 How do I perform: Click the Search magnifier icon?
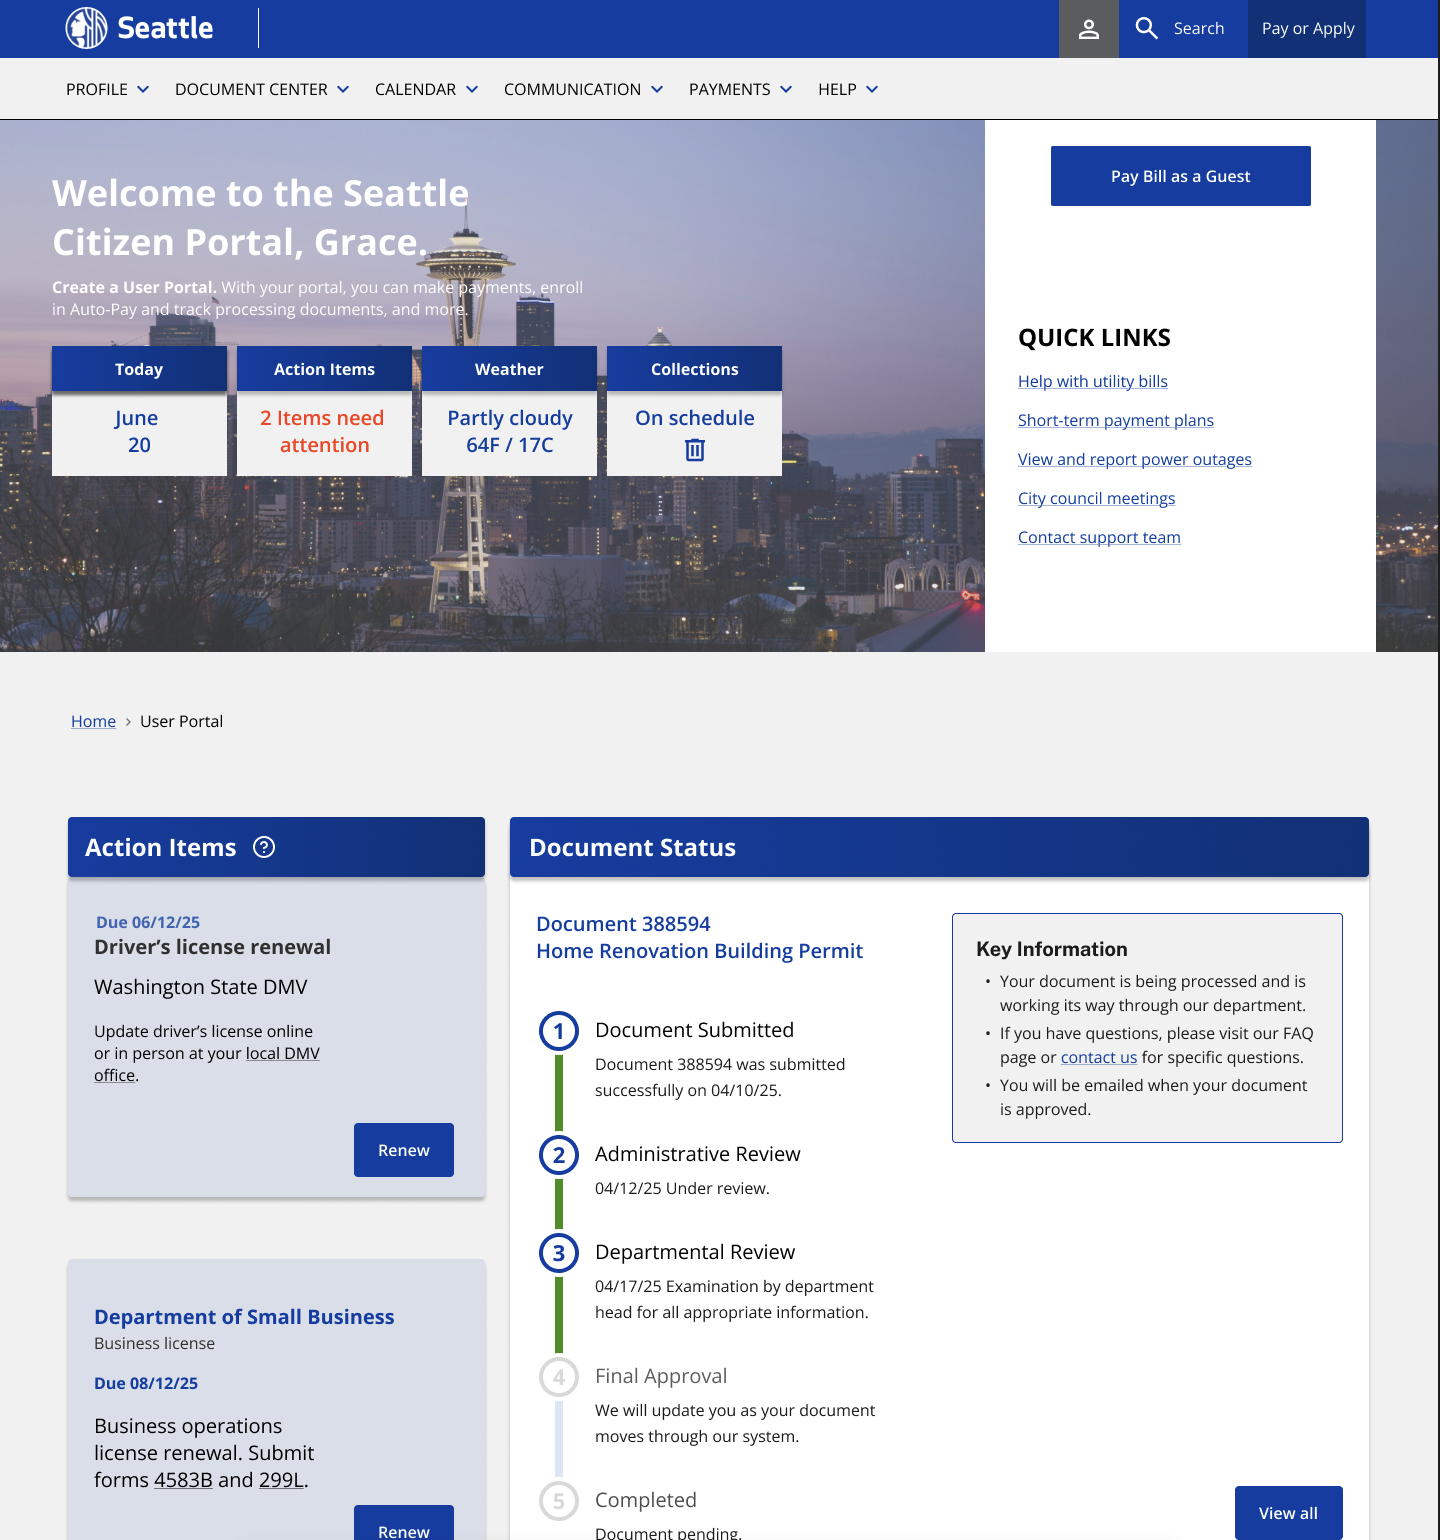(1146, 28)
